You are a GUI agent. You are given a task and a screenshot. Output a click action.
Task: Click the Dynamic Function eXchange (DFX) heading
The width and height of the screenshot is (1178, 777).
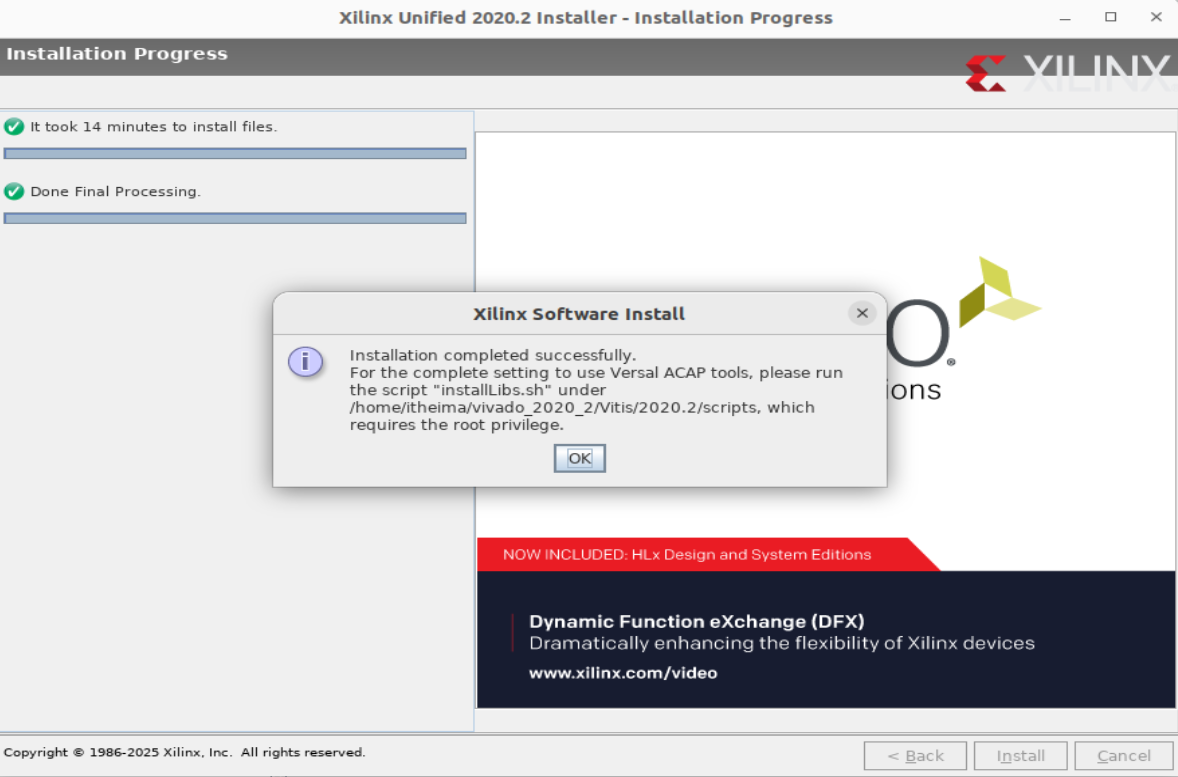696,621
